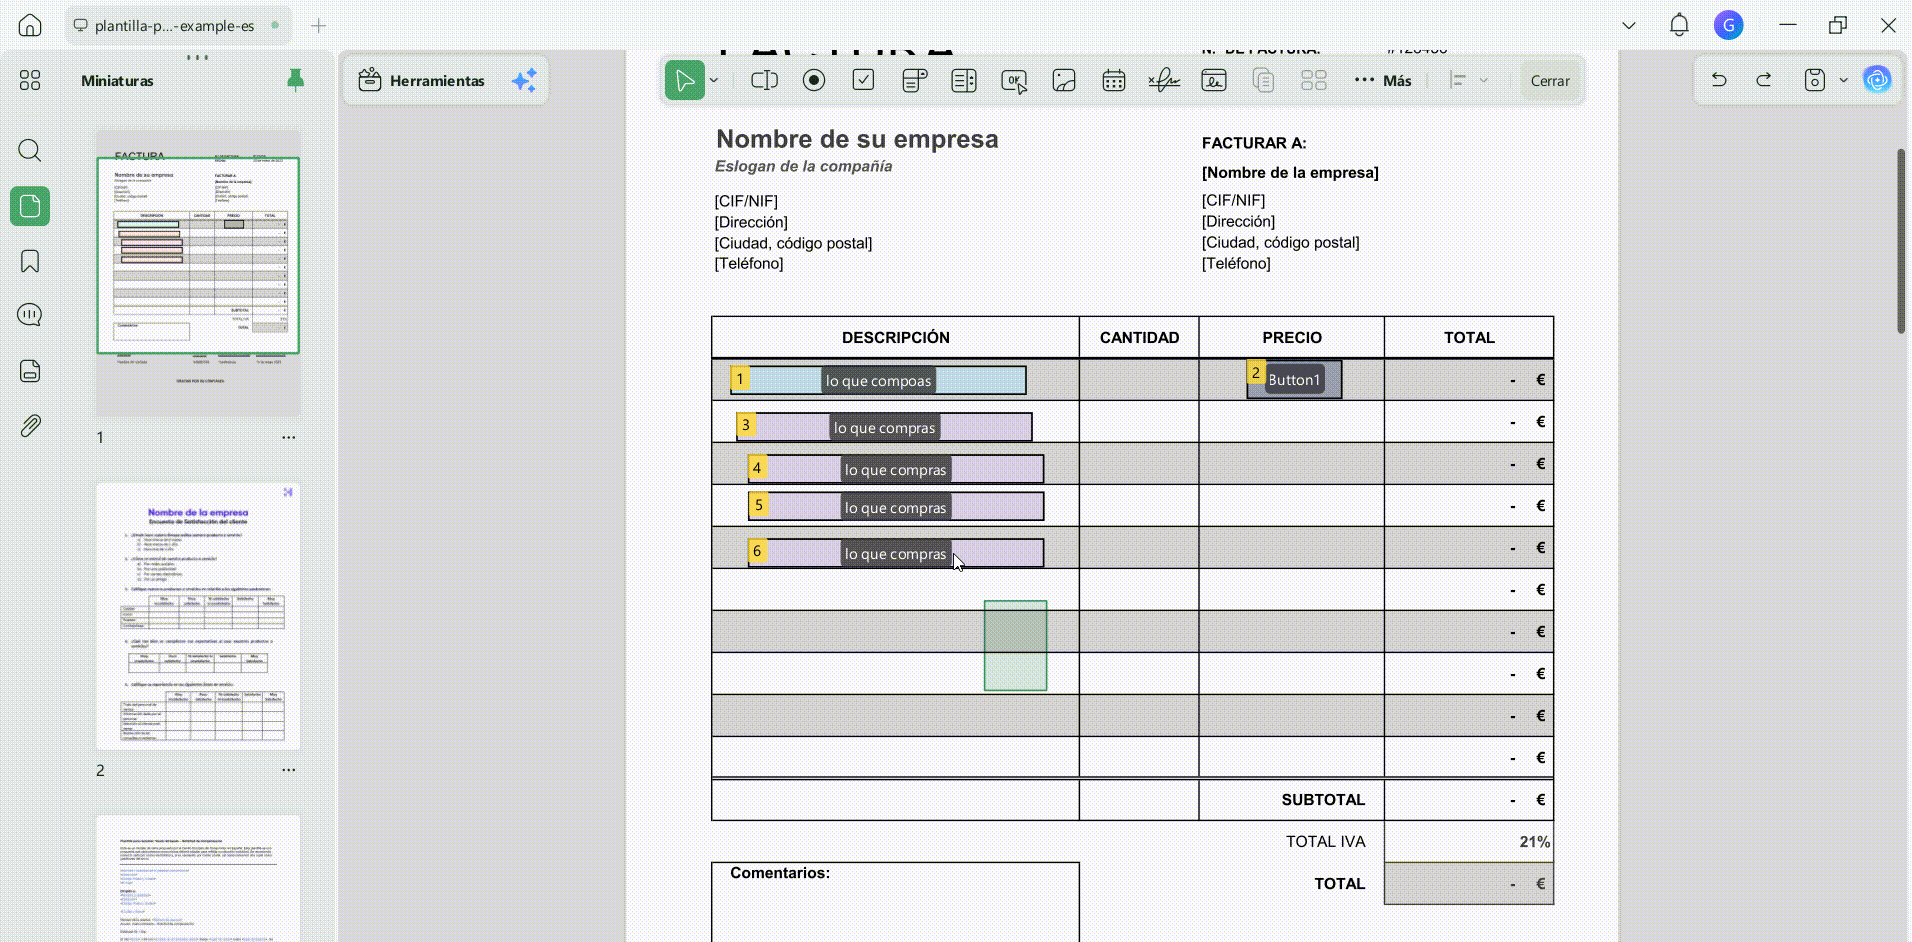Open the search icon in left sidebar
Image resolution: width=1912 pixels, height=942 pixels.
(x=30, y=151)
